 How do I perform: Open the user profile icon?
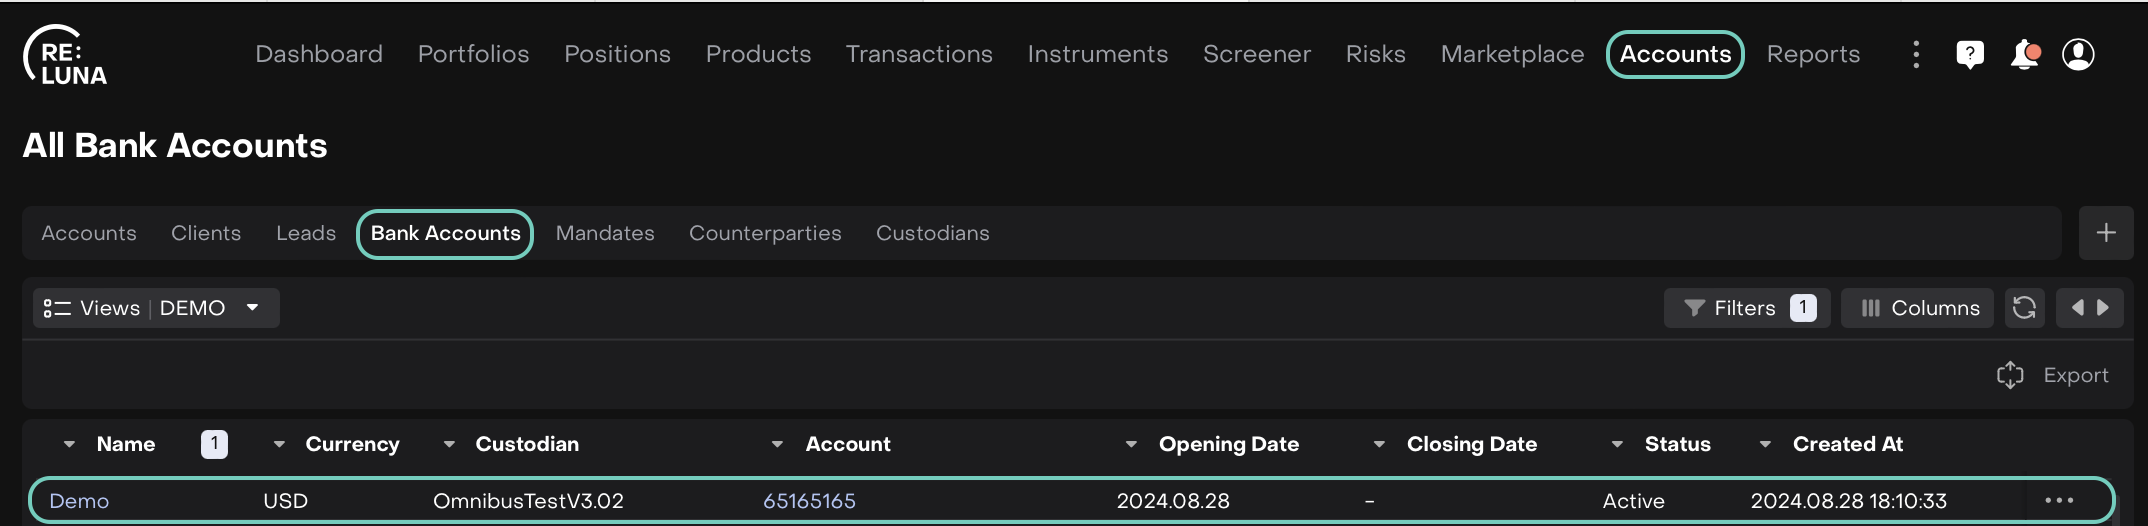tap(2078, 54)
